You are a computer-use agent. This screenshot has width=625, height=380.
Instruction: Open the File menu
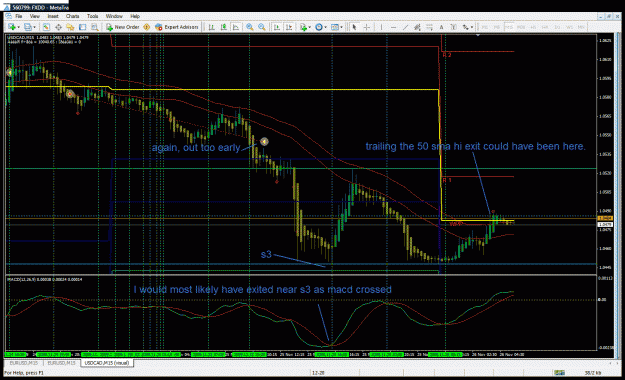[19, 16]
